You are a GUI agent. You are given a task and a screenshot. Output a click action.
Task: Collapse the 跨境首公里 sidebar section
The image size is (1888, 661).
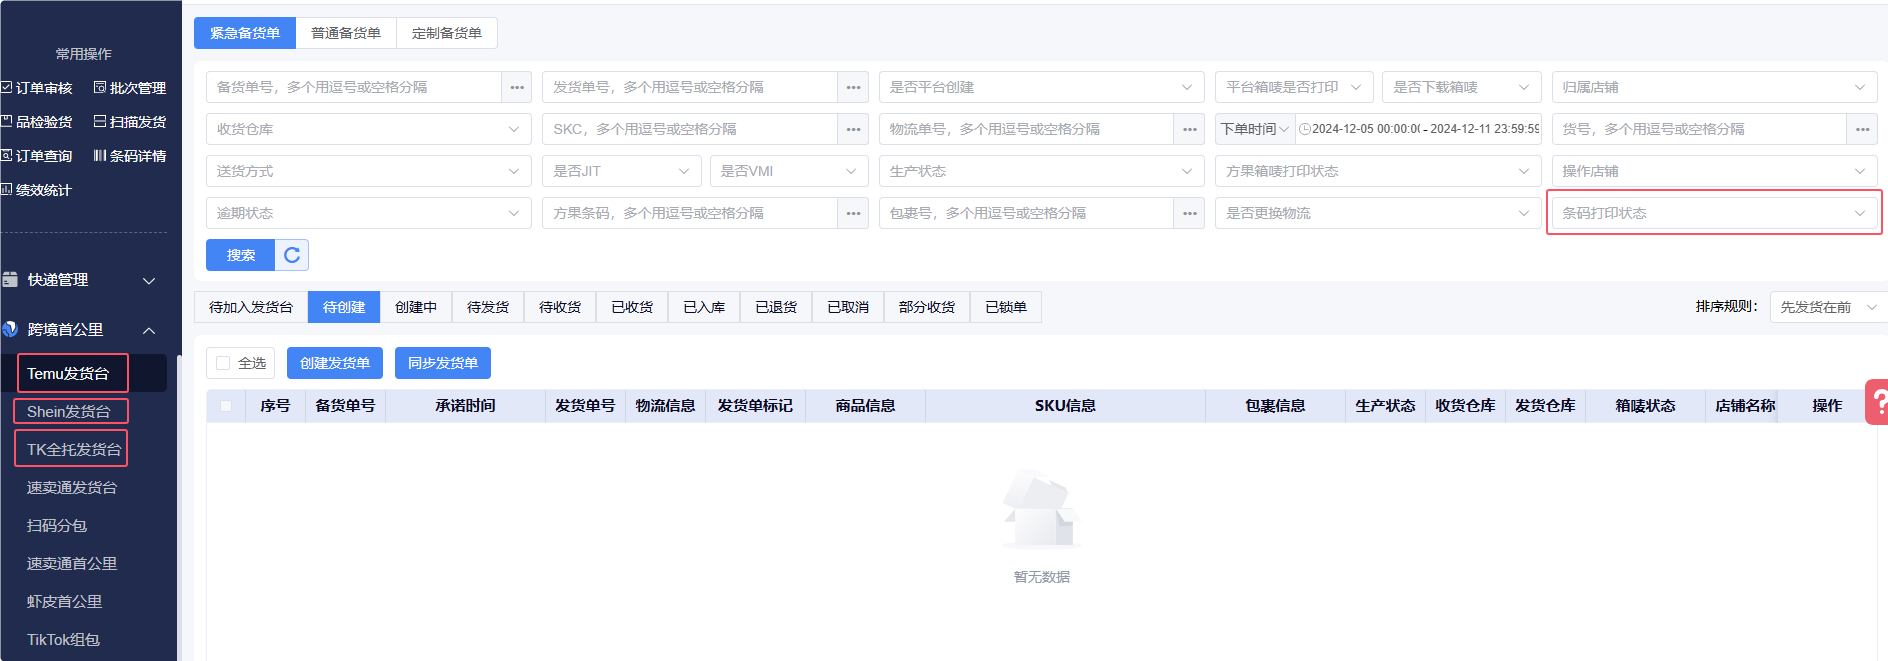point(149,330)
